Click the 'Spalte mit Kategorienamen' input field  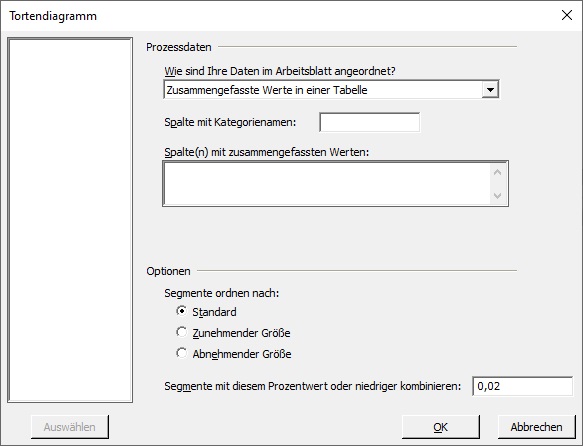pyautogui.click(x=370, y=122)
